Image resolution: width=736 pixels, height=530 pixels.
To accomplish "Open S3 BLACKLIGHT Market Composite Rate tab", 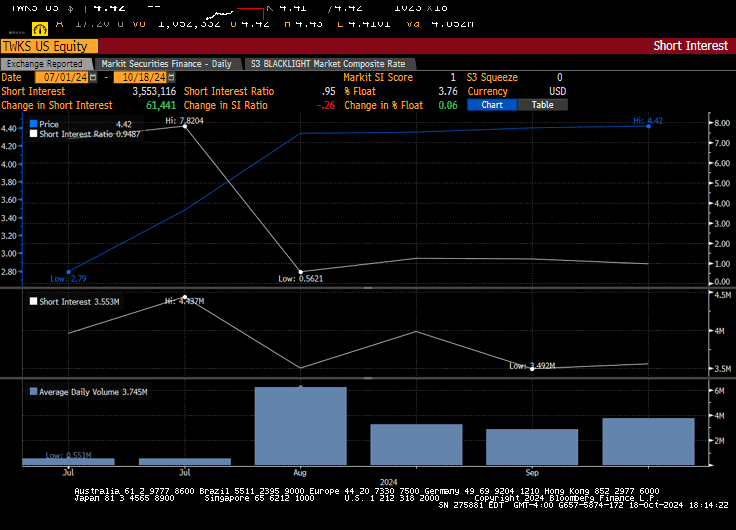I will tap(328, 64).
